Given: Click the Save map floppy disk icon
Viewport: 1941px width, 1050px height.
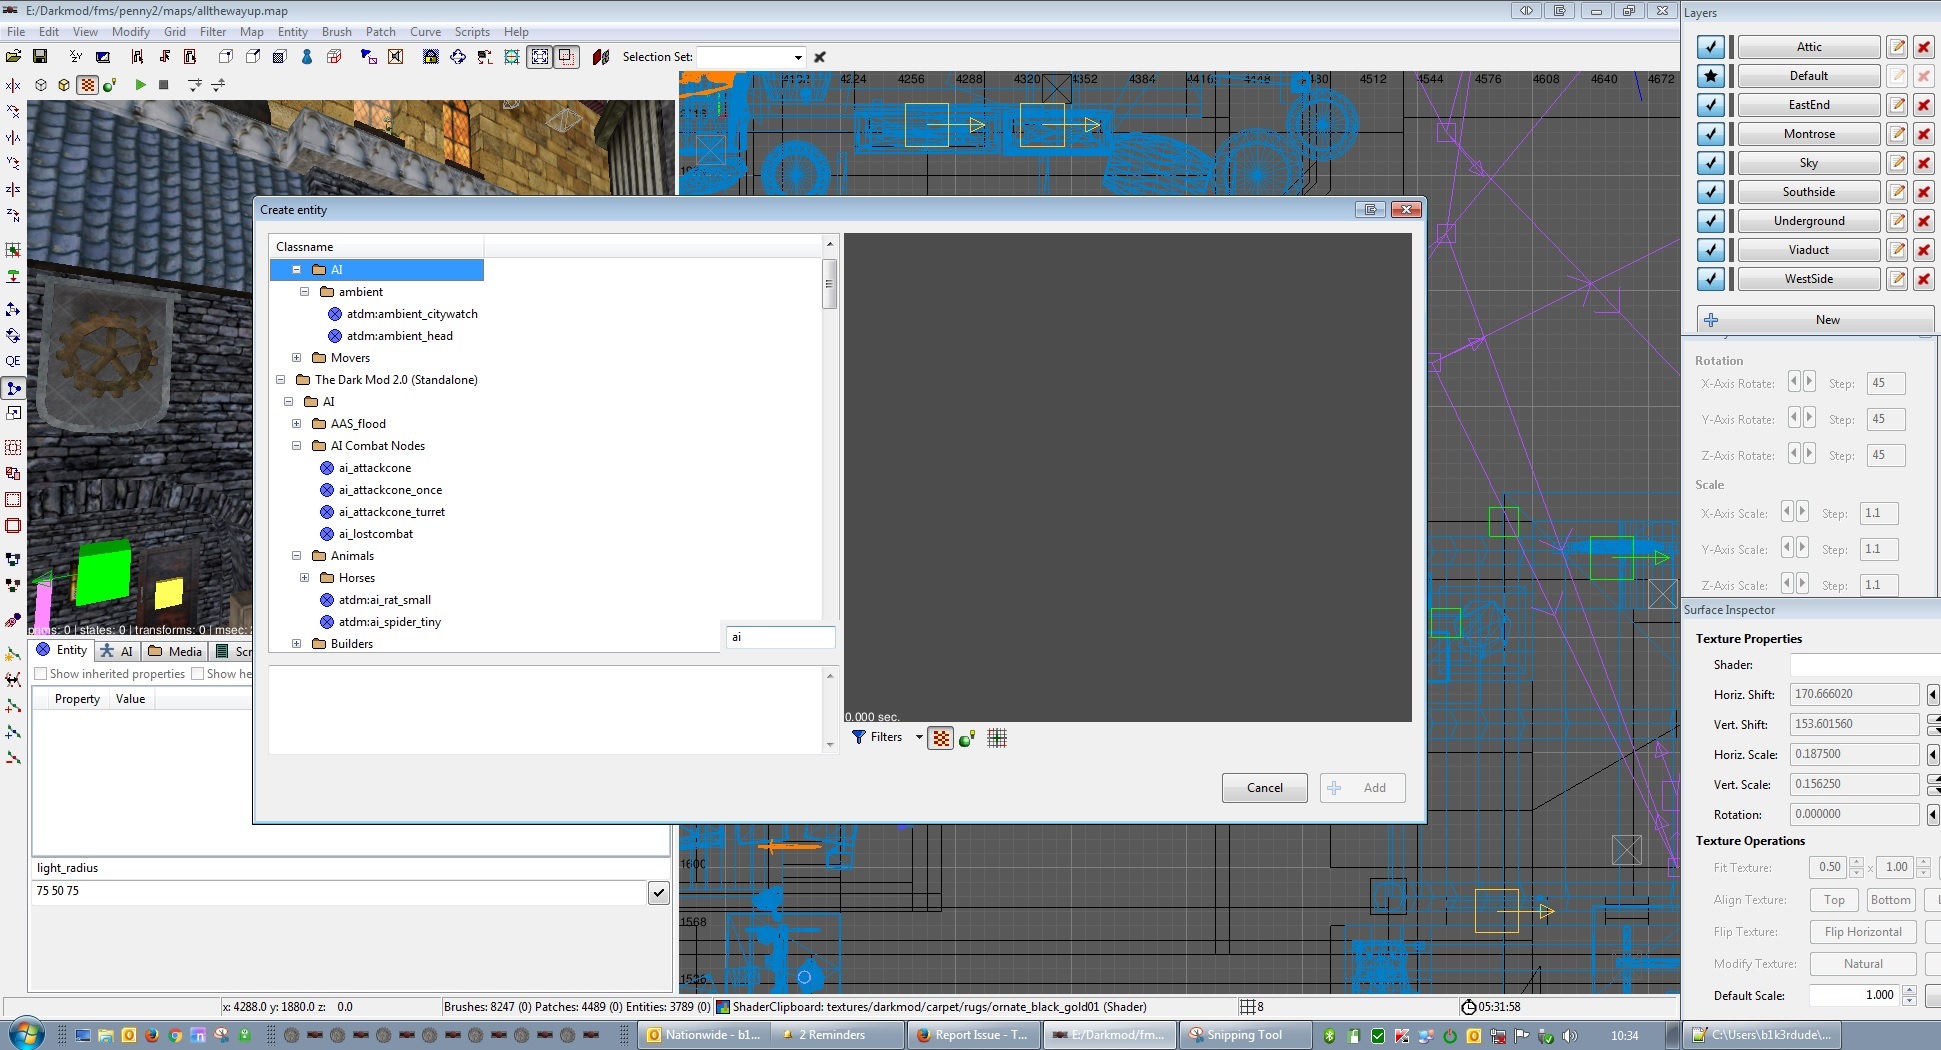Looking at the screenshot, I should coord(40,57).
